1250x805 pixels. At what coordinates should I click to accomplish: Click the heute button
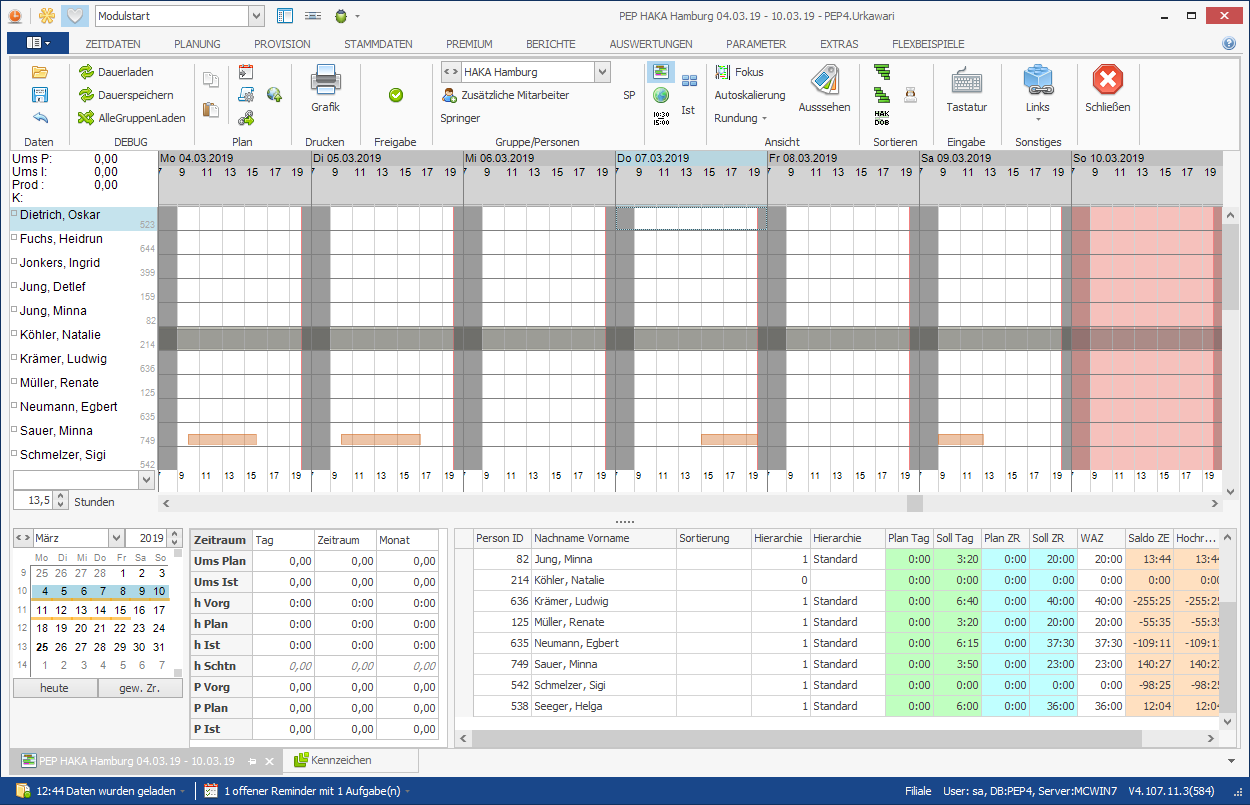point(54,688)
